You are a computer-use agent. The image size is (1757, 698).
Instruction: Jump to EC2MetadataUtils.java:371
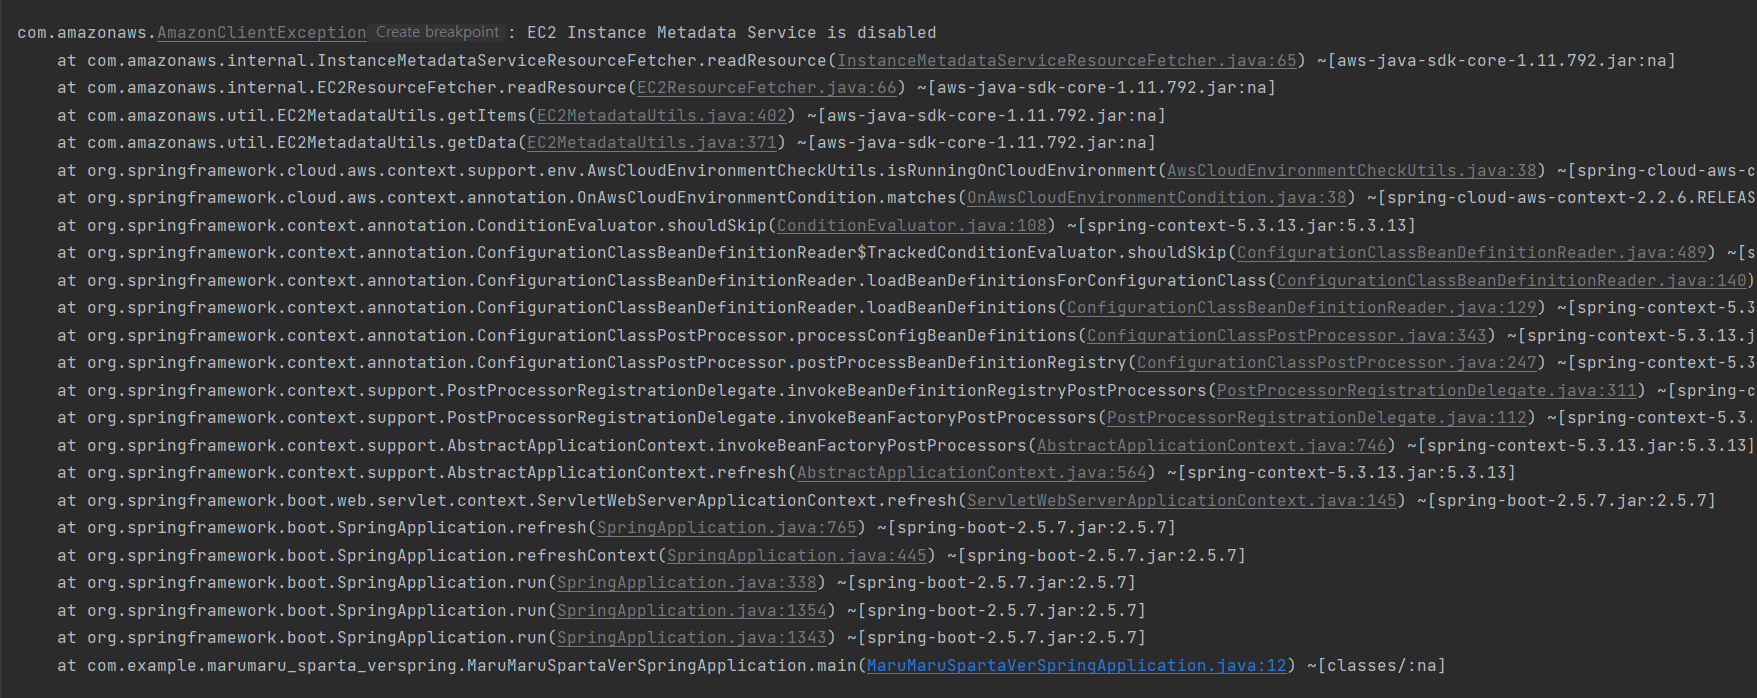point(652,143)
